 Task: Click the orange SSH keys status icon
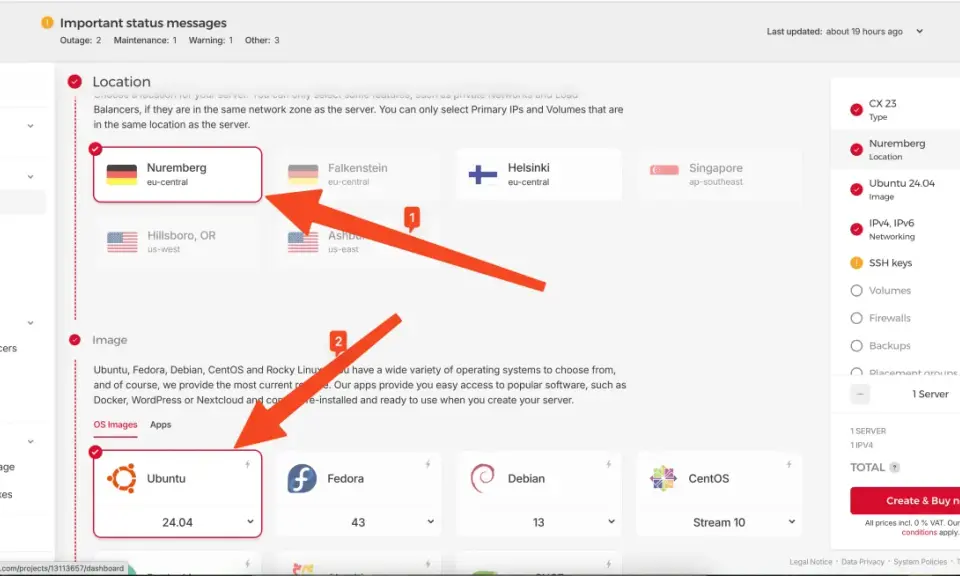pos(857,263)
